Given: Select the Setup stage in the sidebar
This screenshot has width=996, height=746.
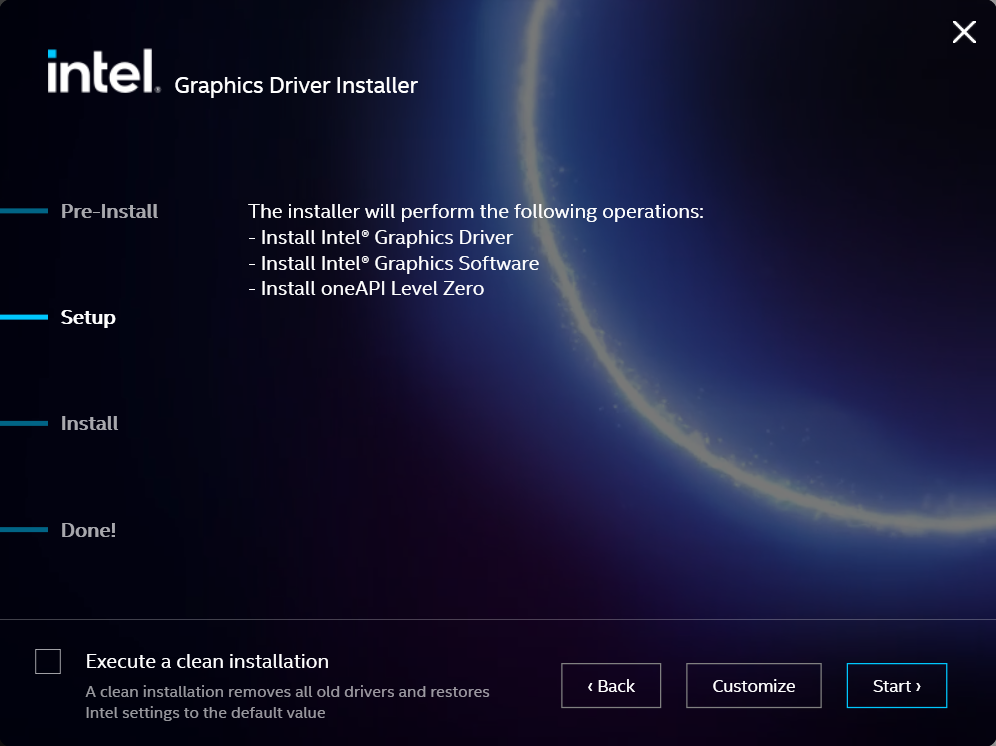Looking at the screenshot, I should [88, 317].
